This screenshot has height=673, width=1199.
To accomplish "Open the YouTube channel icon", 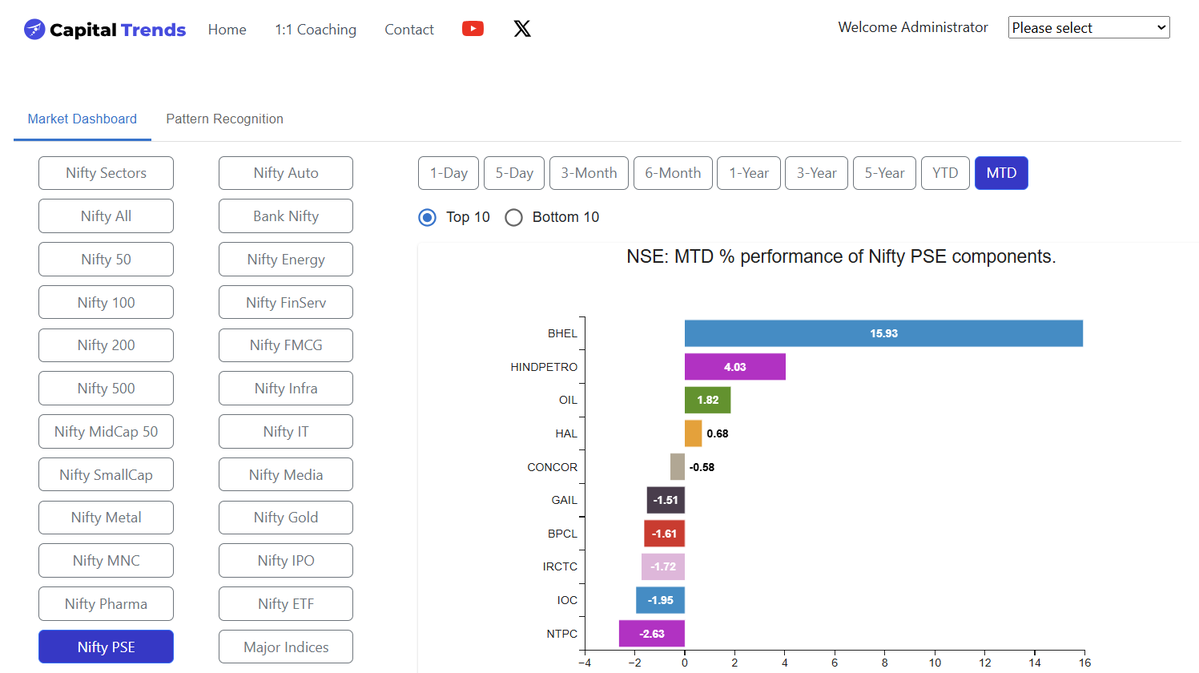I will pyautogui.click(x=473, y=29).
